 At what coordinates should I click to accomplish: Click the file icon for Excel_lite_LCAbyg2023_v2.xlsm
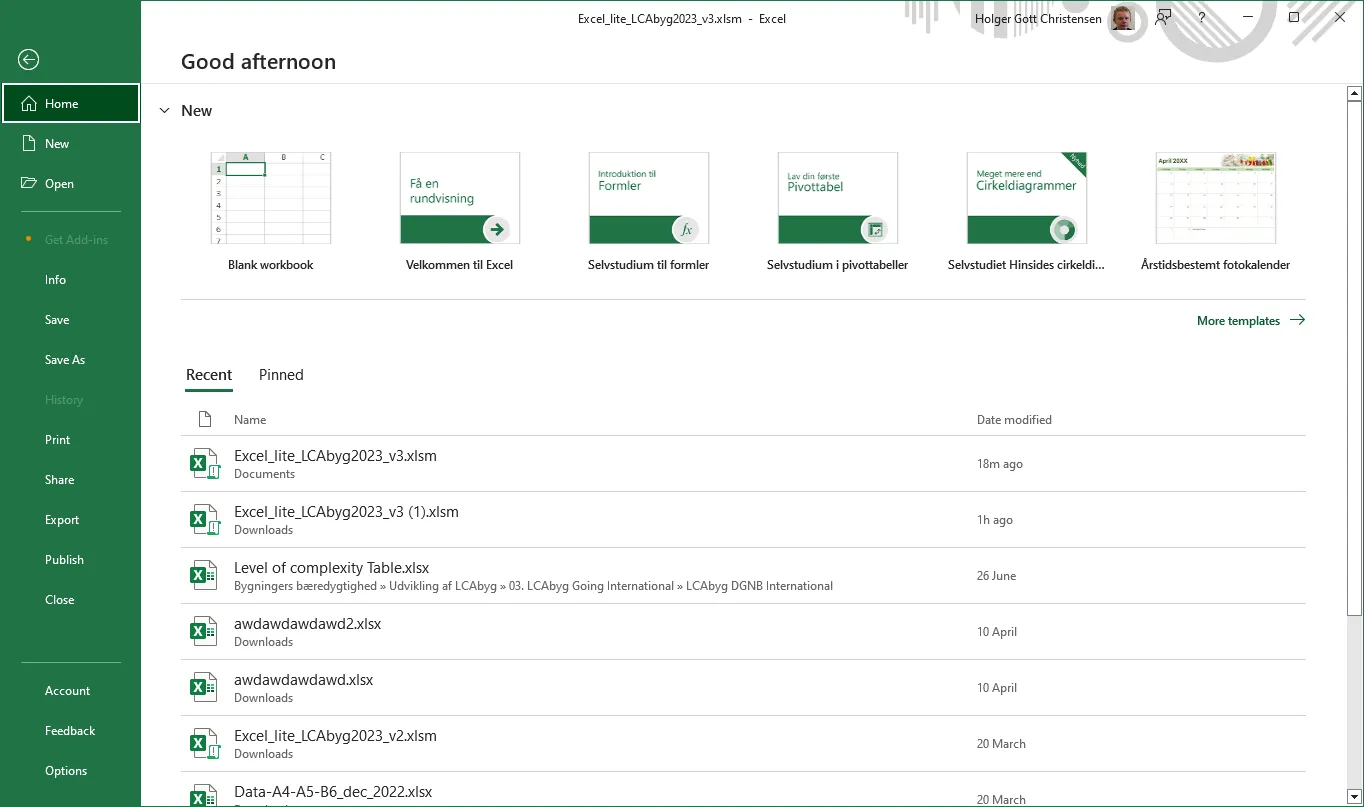204,744
